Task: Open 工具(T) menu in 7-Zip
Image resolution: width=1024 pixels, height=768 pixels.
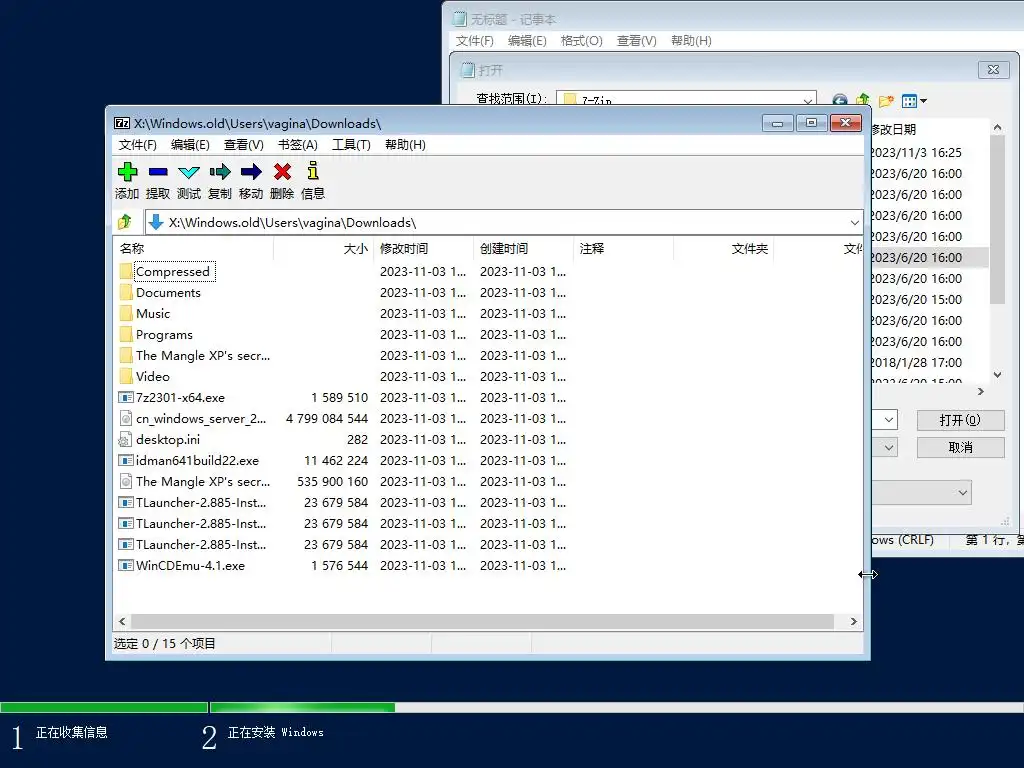Action: 351,144
